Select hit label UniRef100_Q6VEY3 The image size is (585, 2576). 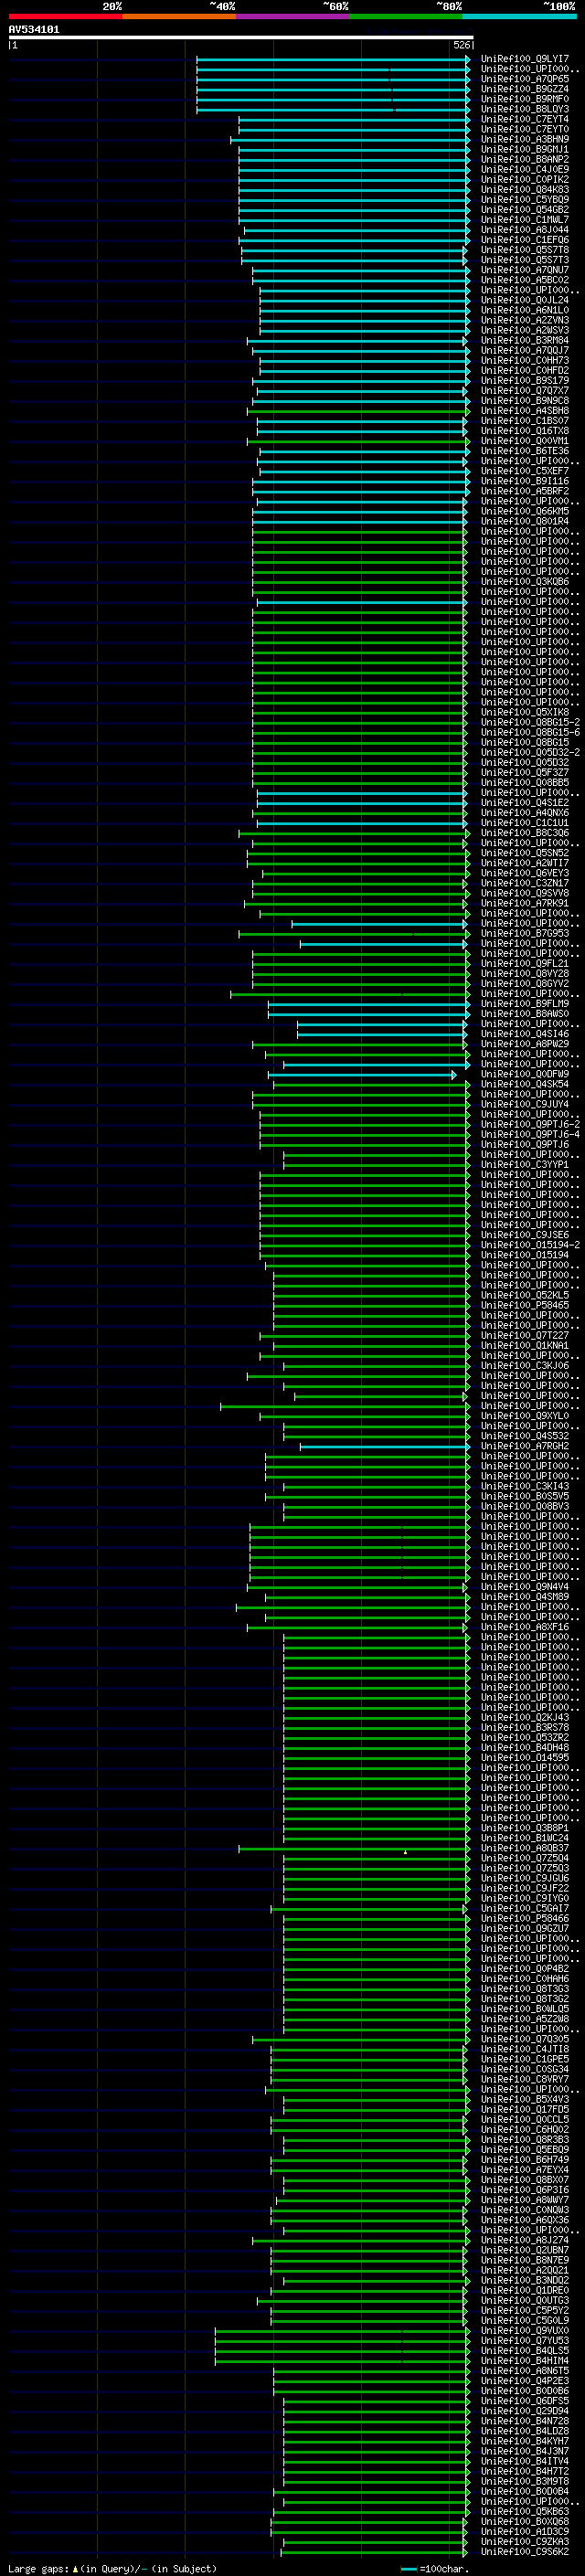tap(525, 874)
